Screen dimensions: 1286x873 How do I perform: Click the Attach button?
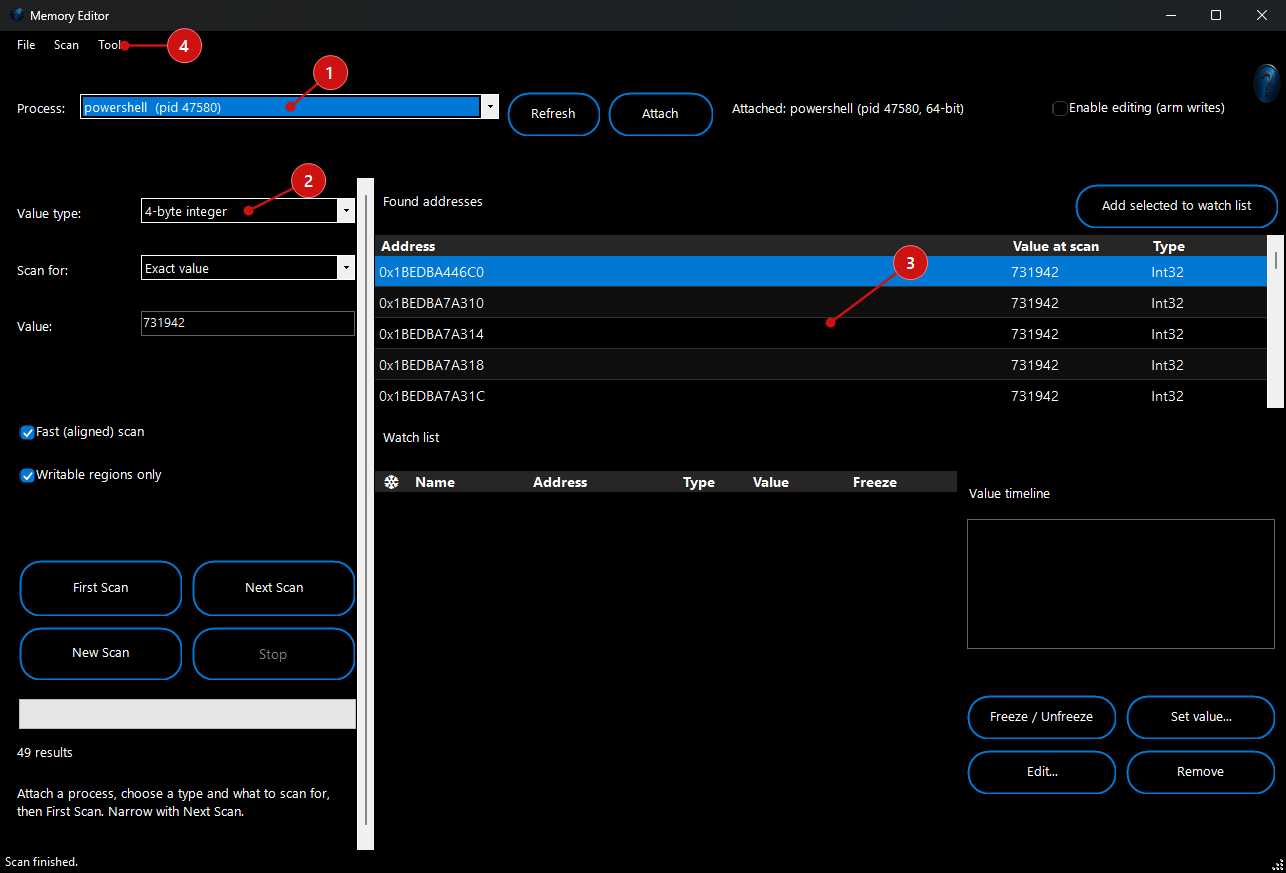660,114
